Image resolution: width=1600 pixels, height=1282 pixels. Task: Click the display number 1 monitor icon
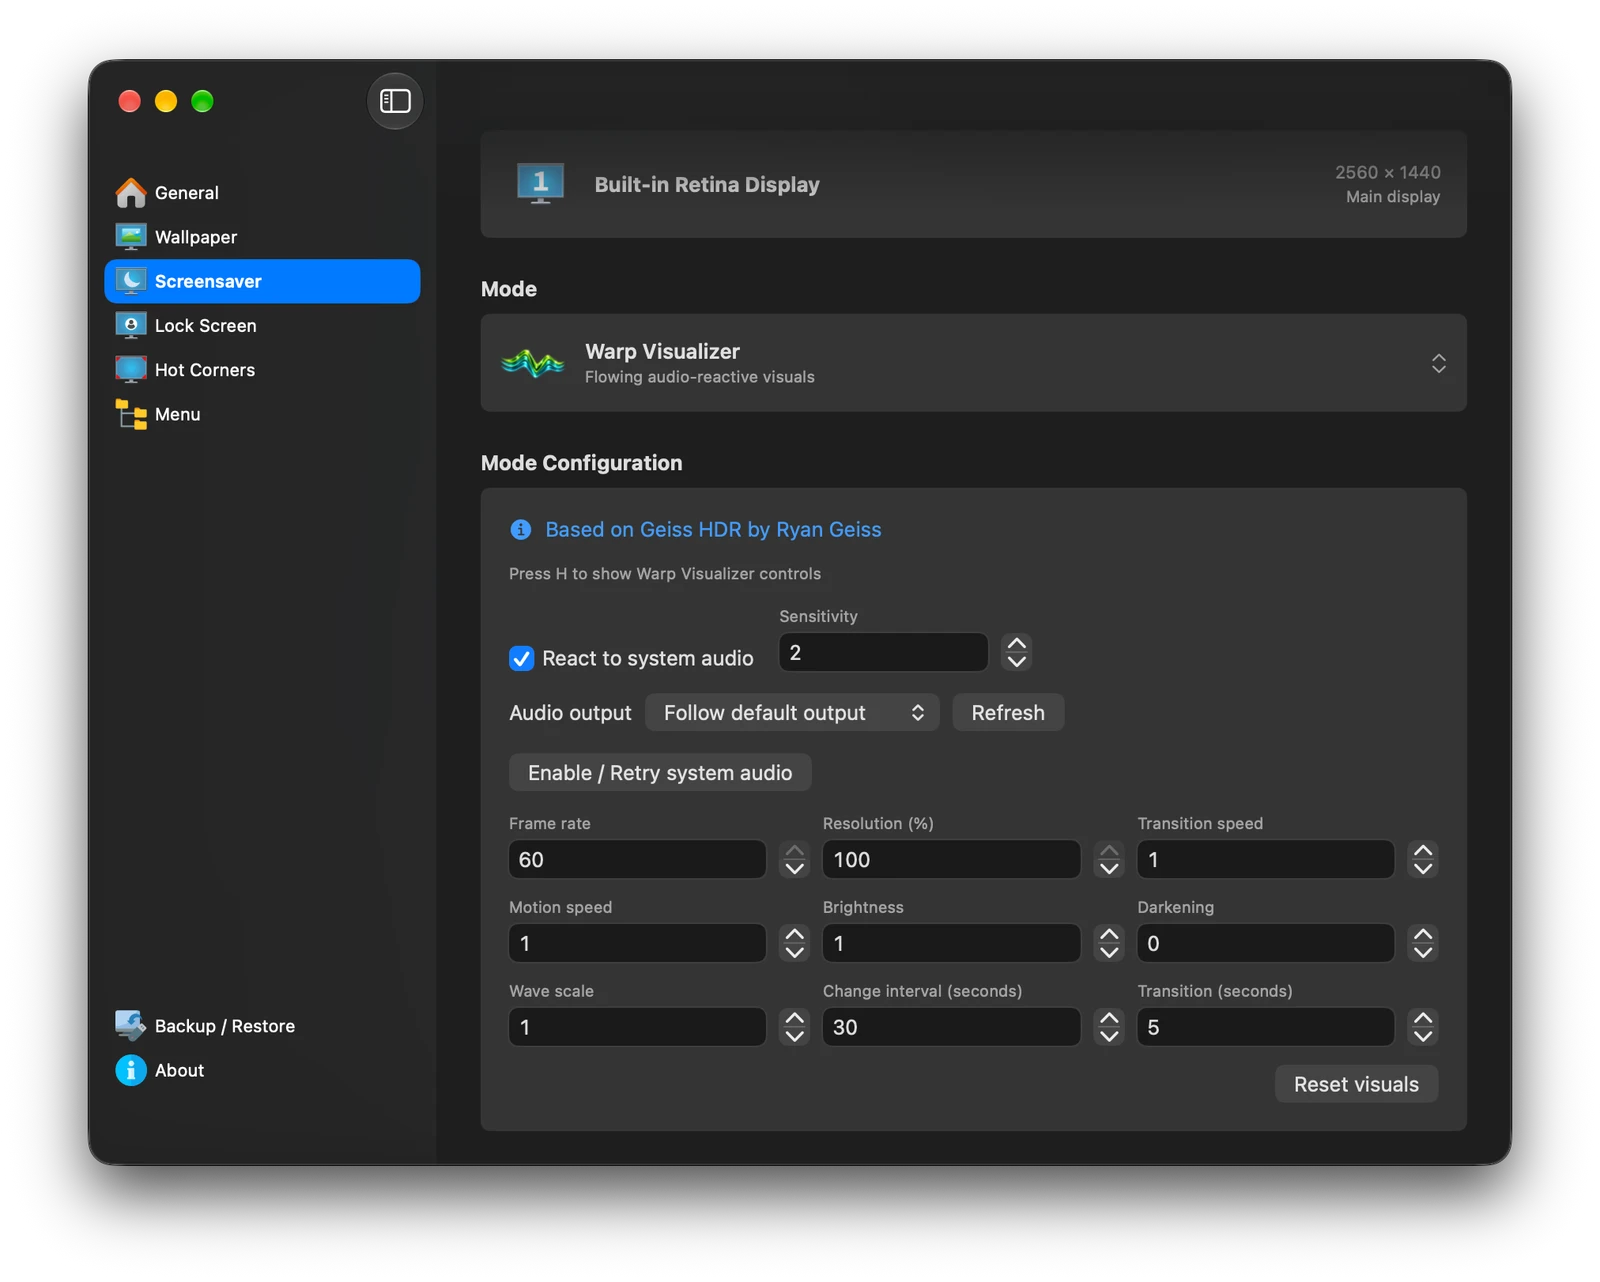540,184
